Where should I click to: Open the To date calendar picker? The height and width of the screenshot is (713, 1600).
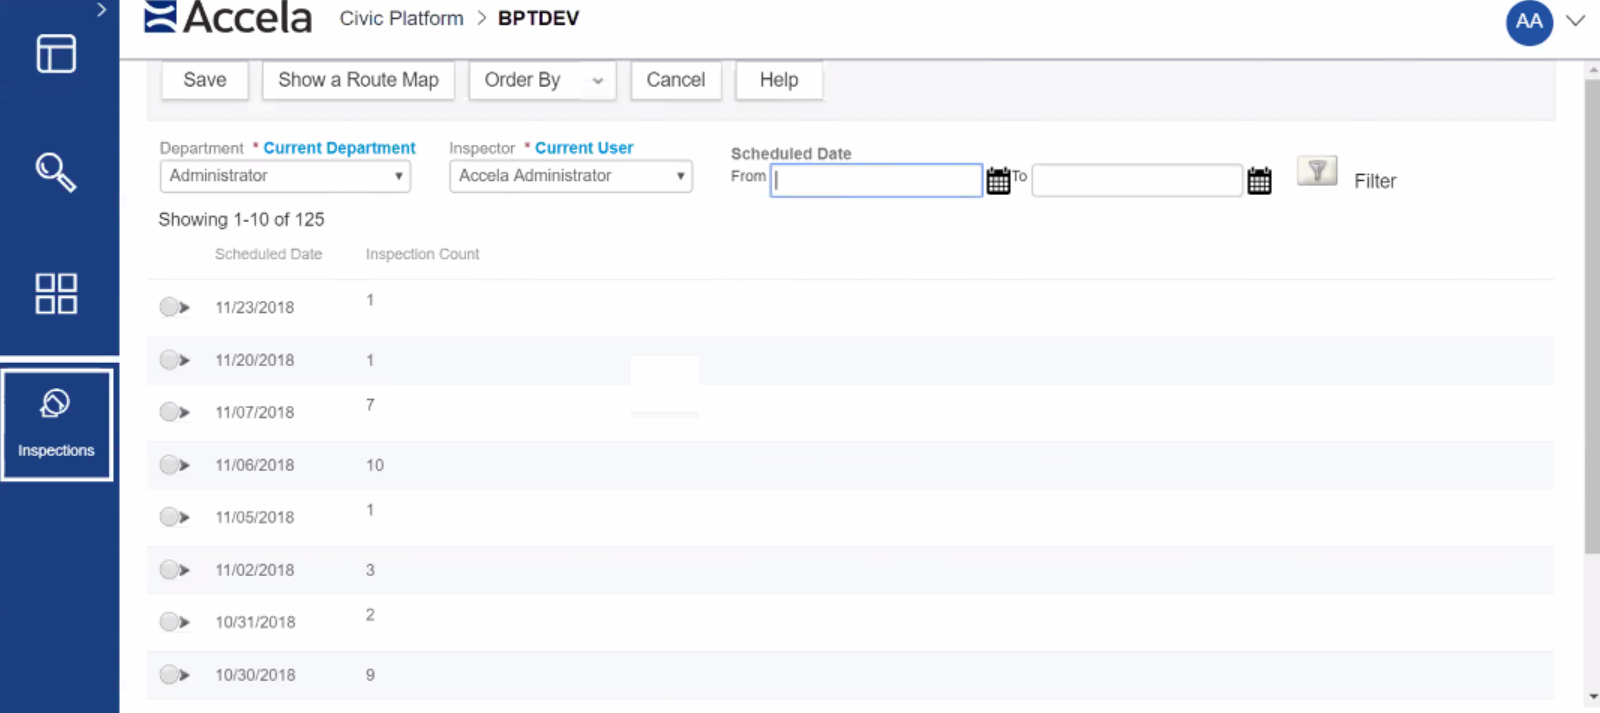tap(1259, 181)
